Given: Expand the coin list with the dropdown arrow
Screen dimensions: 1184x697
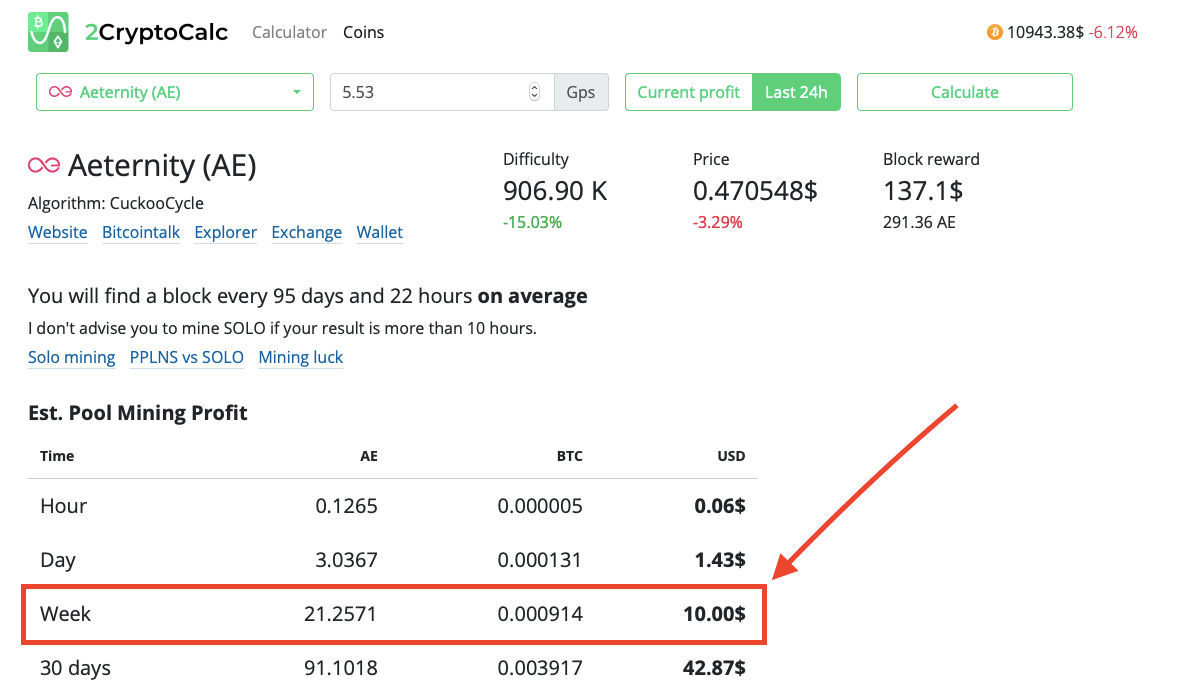Looking at the screenshot, I should pos(297,92).
